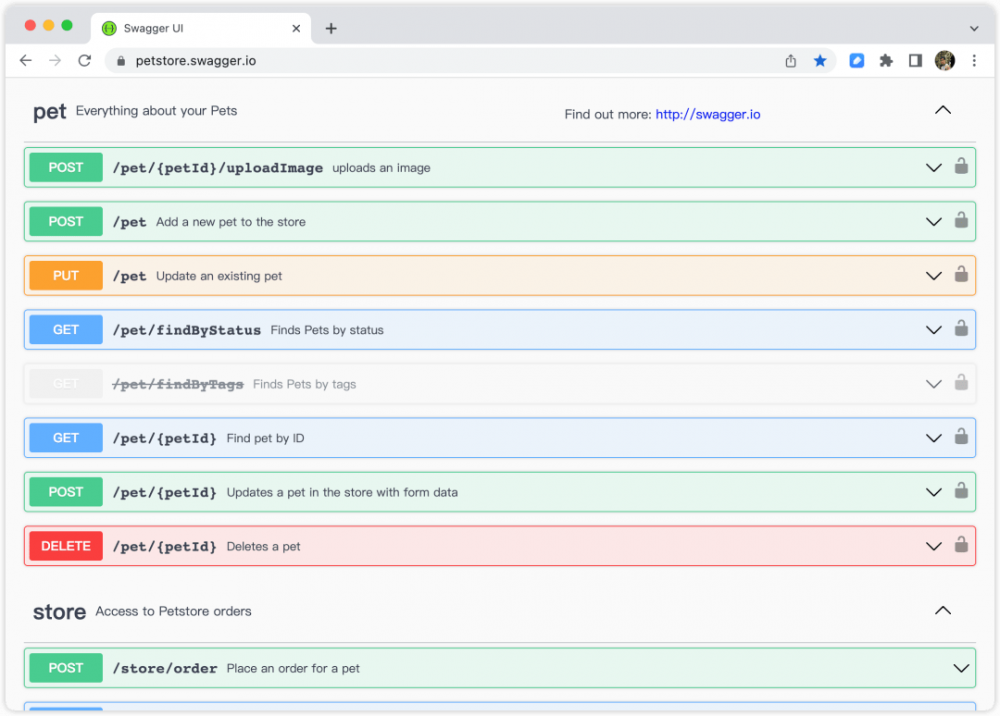
Task: Open the tab search dropdown arrow
Action: pos(974,29)
